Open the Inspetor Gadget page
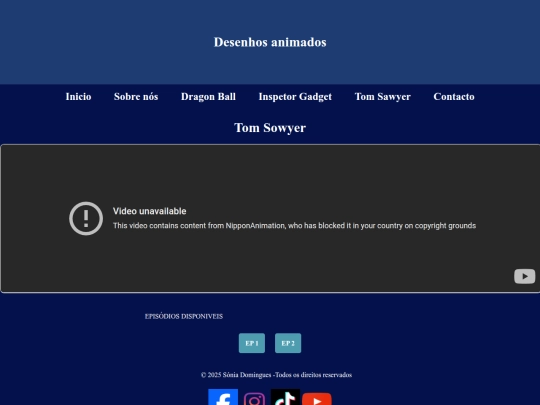The width and height of the screenshot is (540, 405). [295, 97]
